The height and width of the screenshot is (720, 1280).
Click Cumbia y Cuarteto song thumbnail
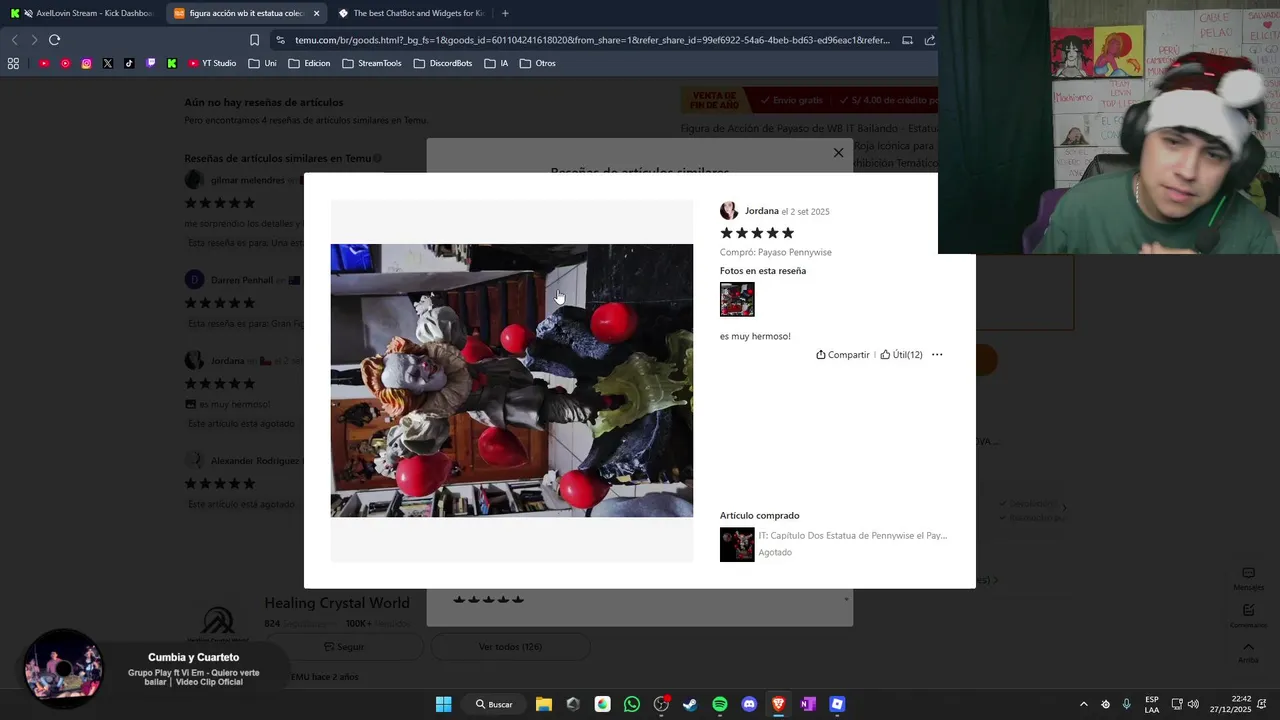click(64, 669)
